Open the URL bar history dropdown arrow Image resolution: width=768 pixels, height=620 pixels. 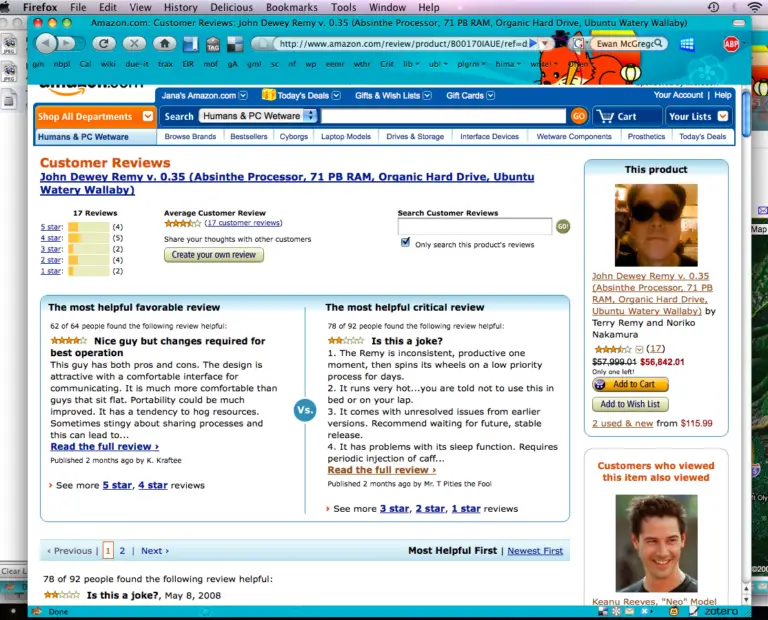(x=545, y=44)
